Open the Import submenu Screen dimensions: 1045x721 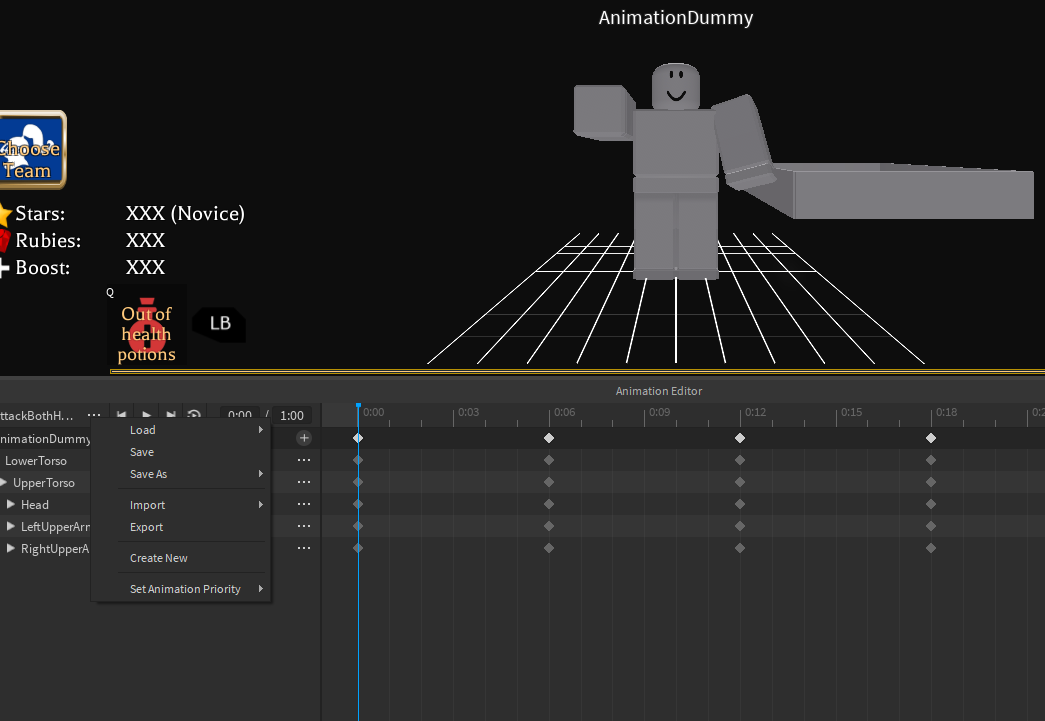[x=181, y=504]
